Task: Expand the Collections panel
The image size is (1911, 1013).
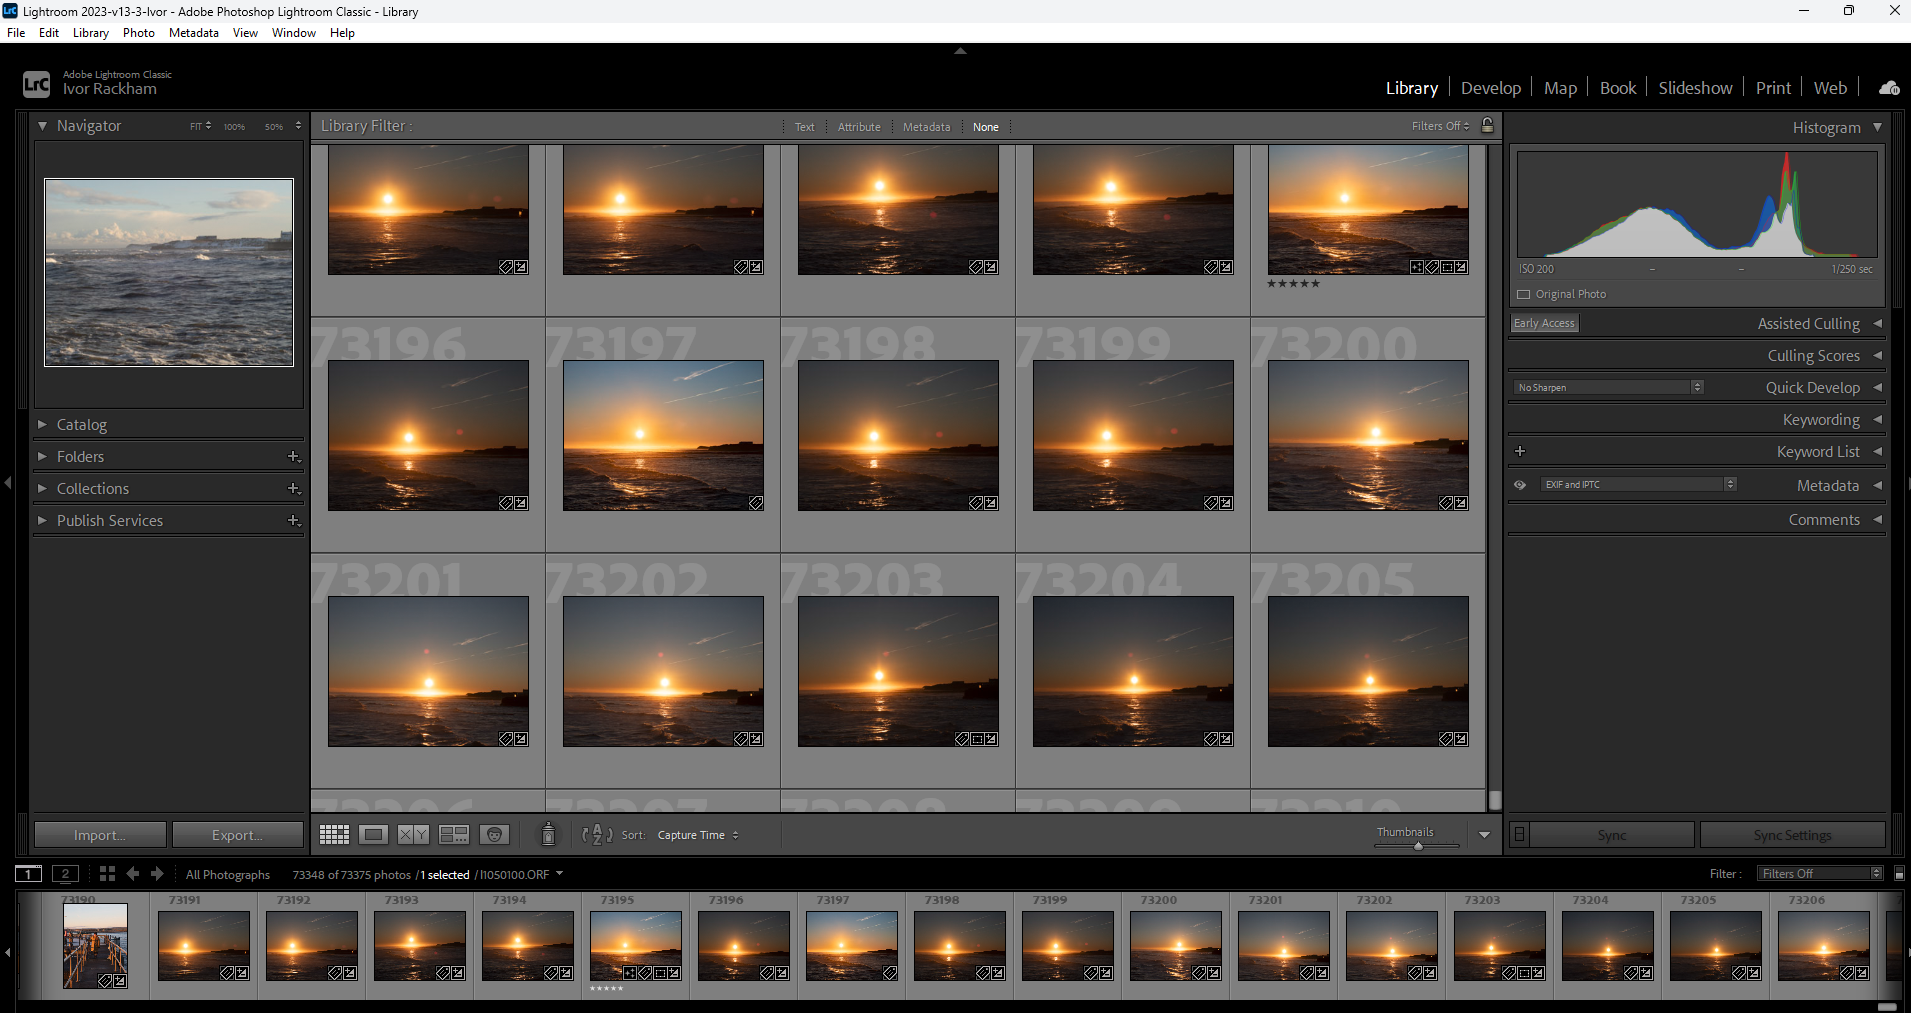Action: click(43, 488)
